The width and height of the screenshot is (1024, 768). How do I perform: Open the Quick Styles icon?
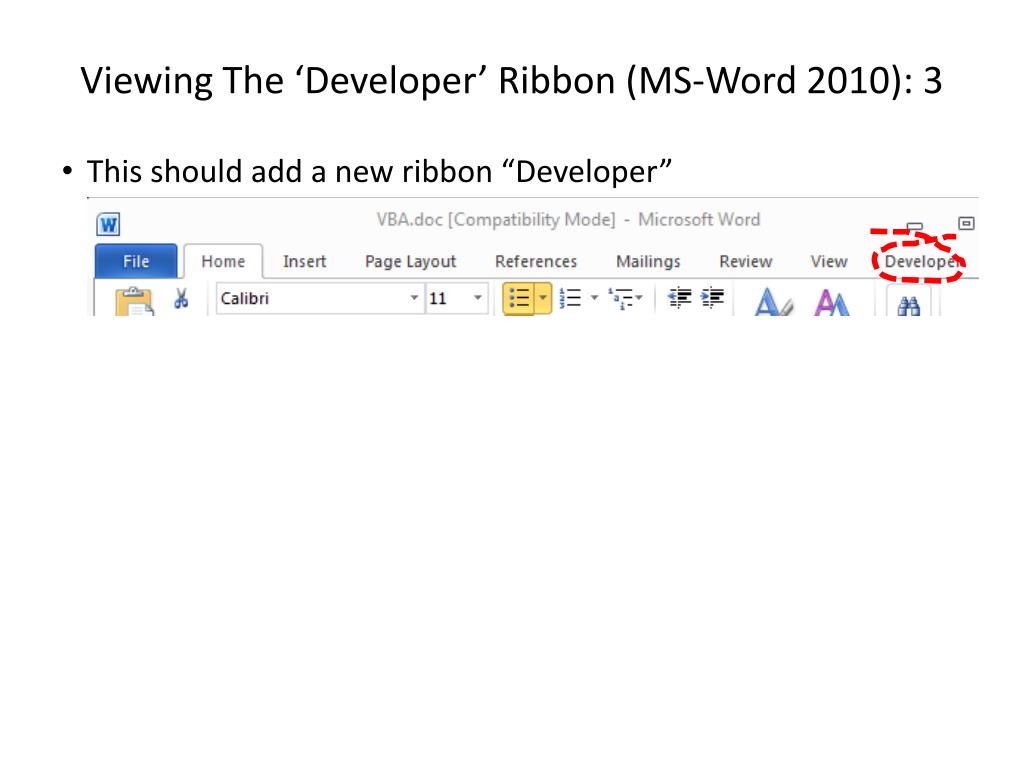click(773, 302)
